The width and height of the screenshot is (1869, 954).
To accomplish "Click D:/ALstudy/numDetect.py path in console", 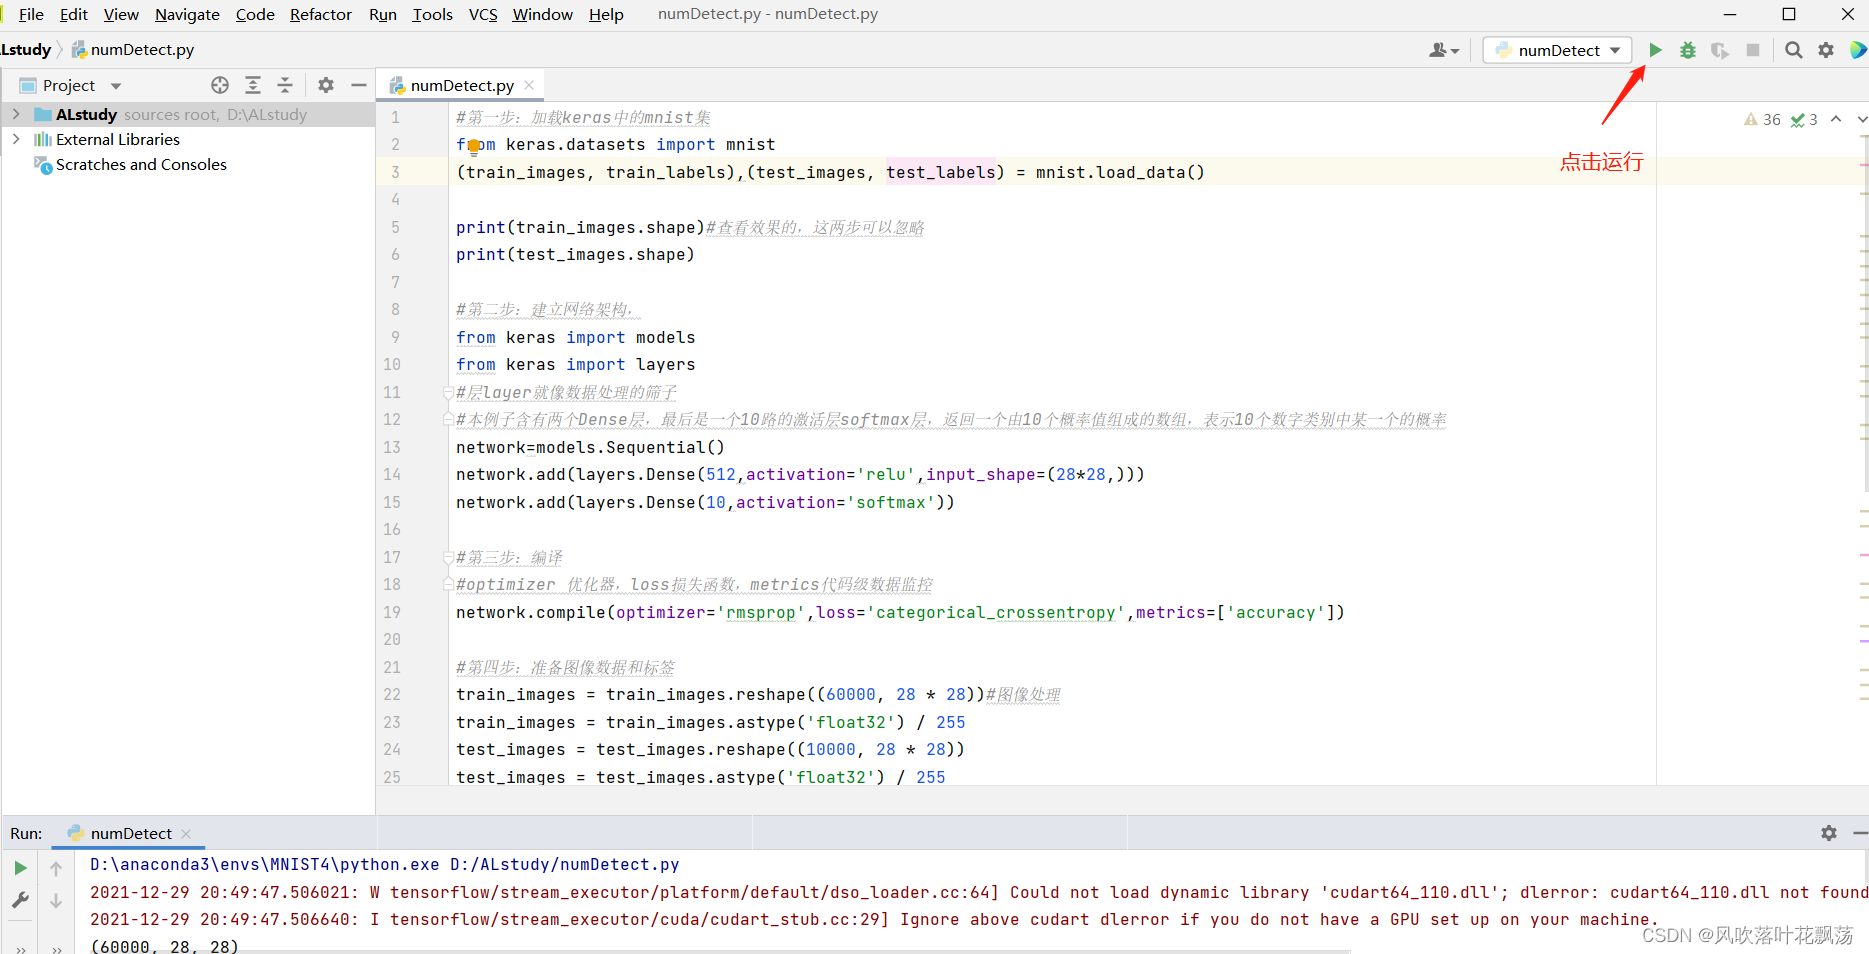I will 565,864.
